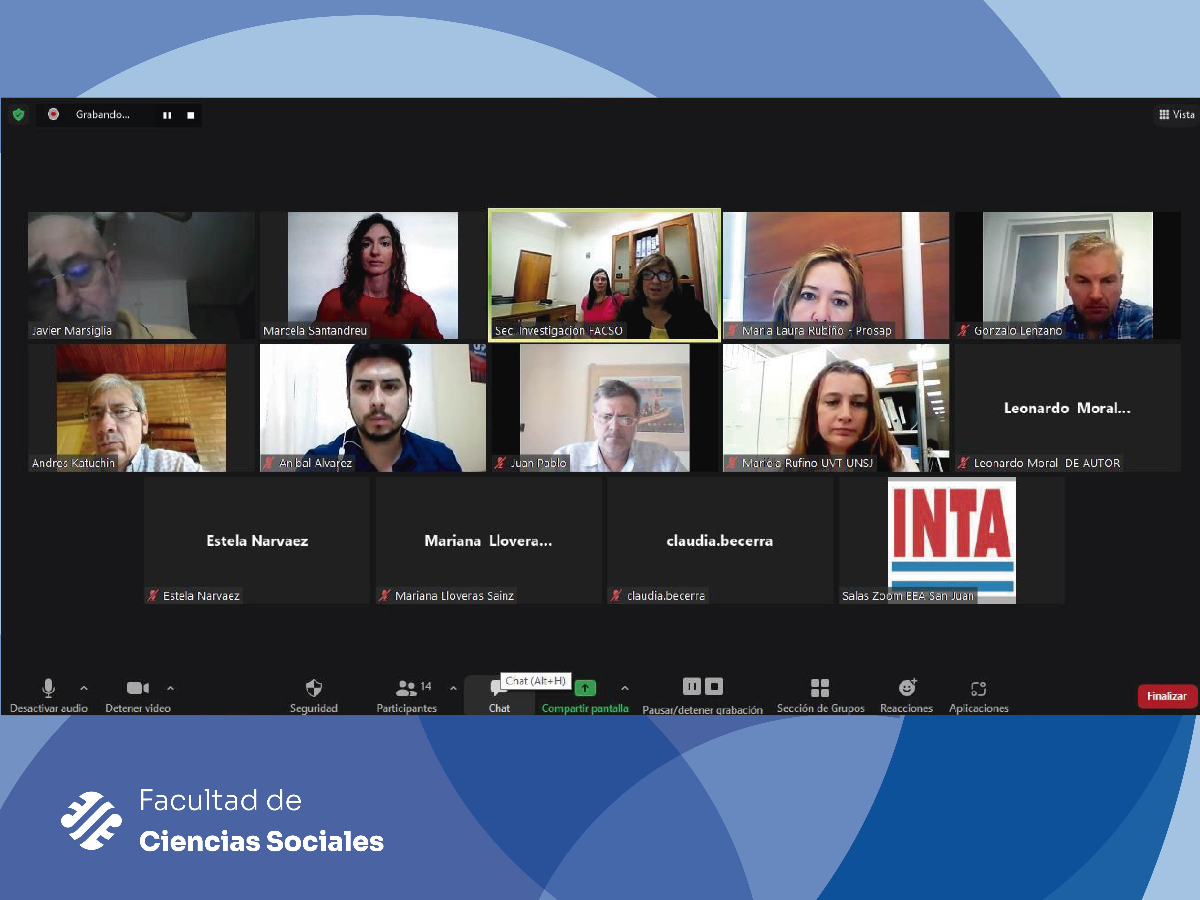
Task: Open the Seguridad shield options
Action: pos(313,694)
